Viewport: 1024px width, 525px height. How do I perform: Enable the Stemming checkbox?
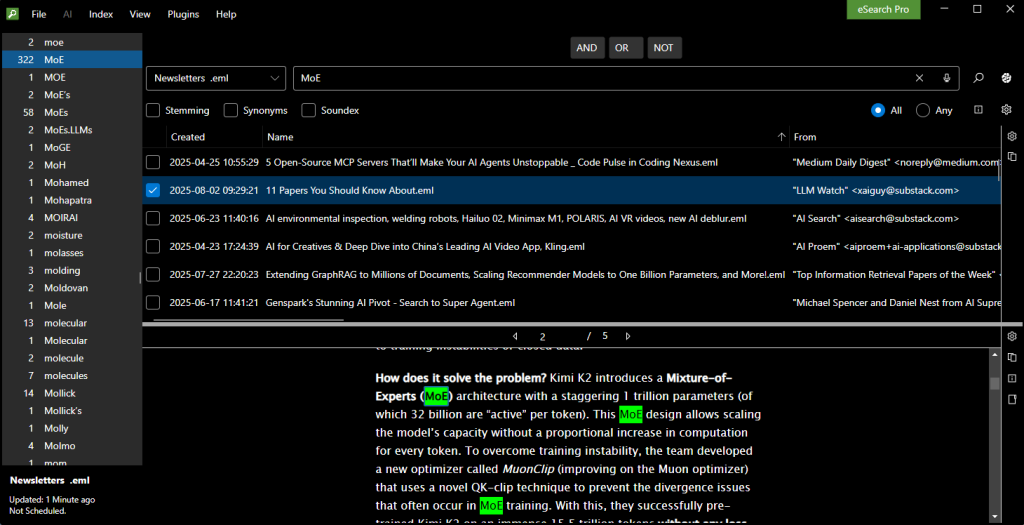click(153, 110)
